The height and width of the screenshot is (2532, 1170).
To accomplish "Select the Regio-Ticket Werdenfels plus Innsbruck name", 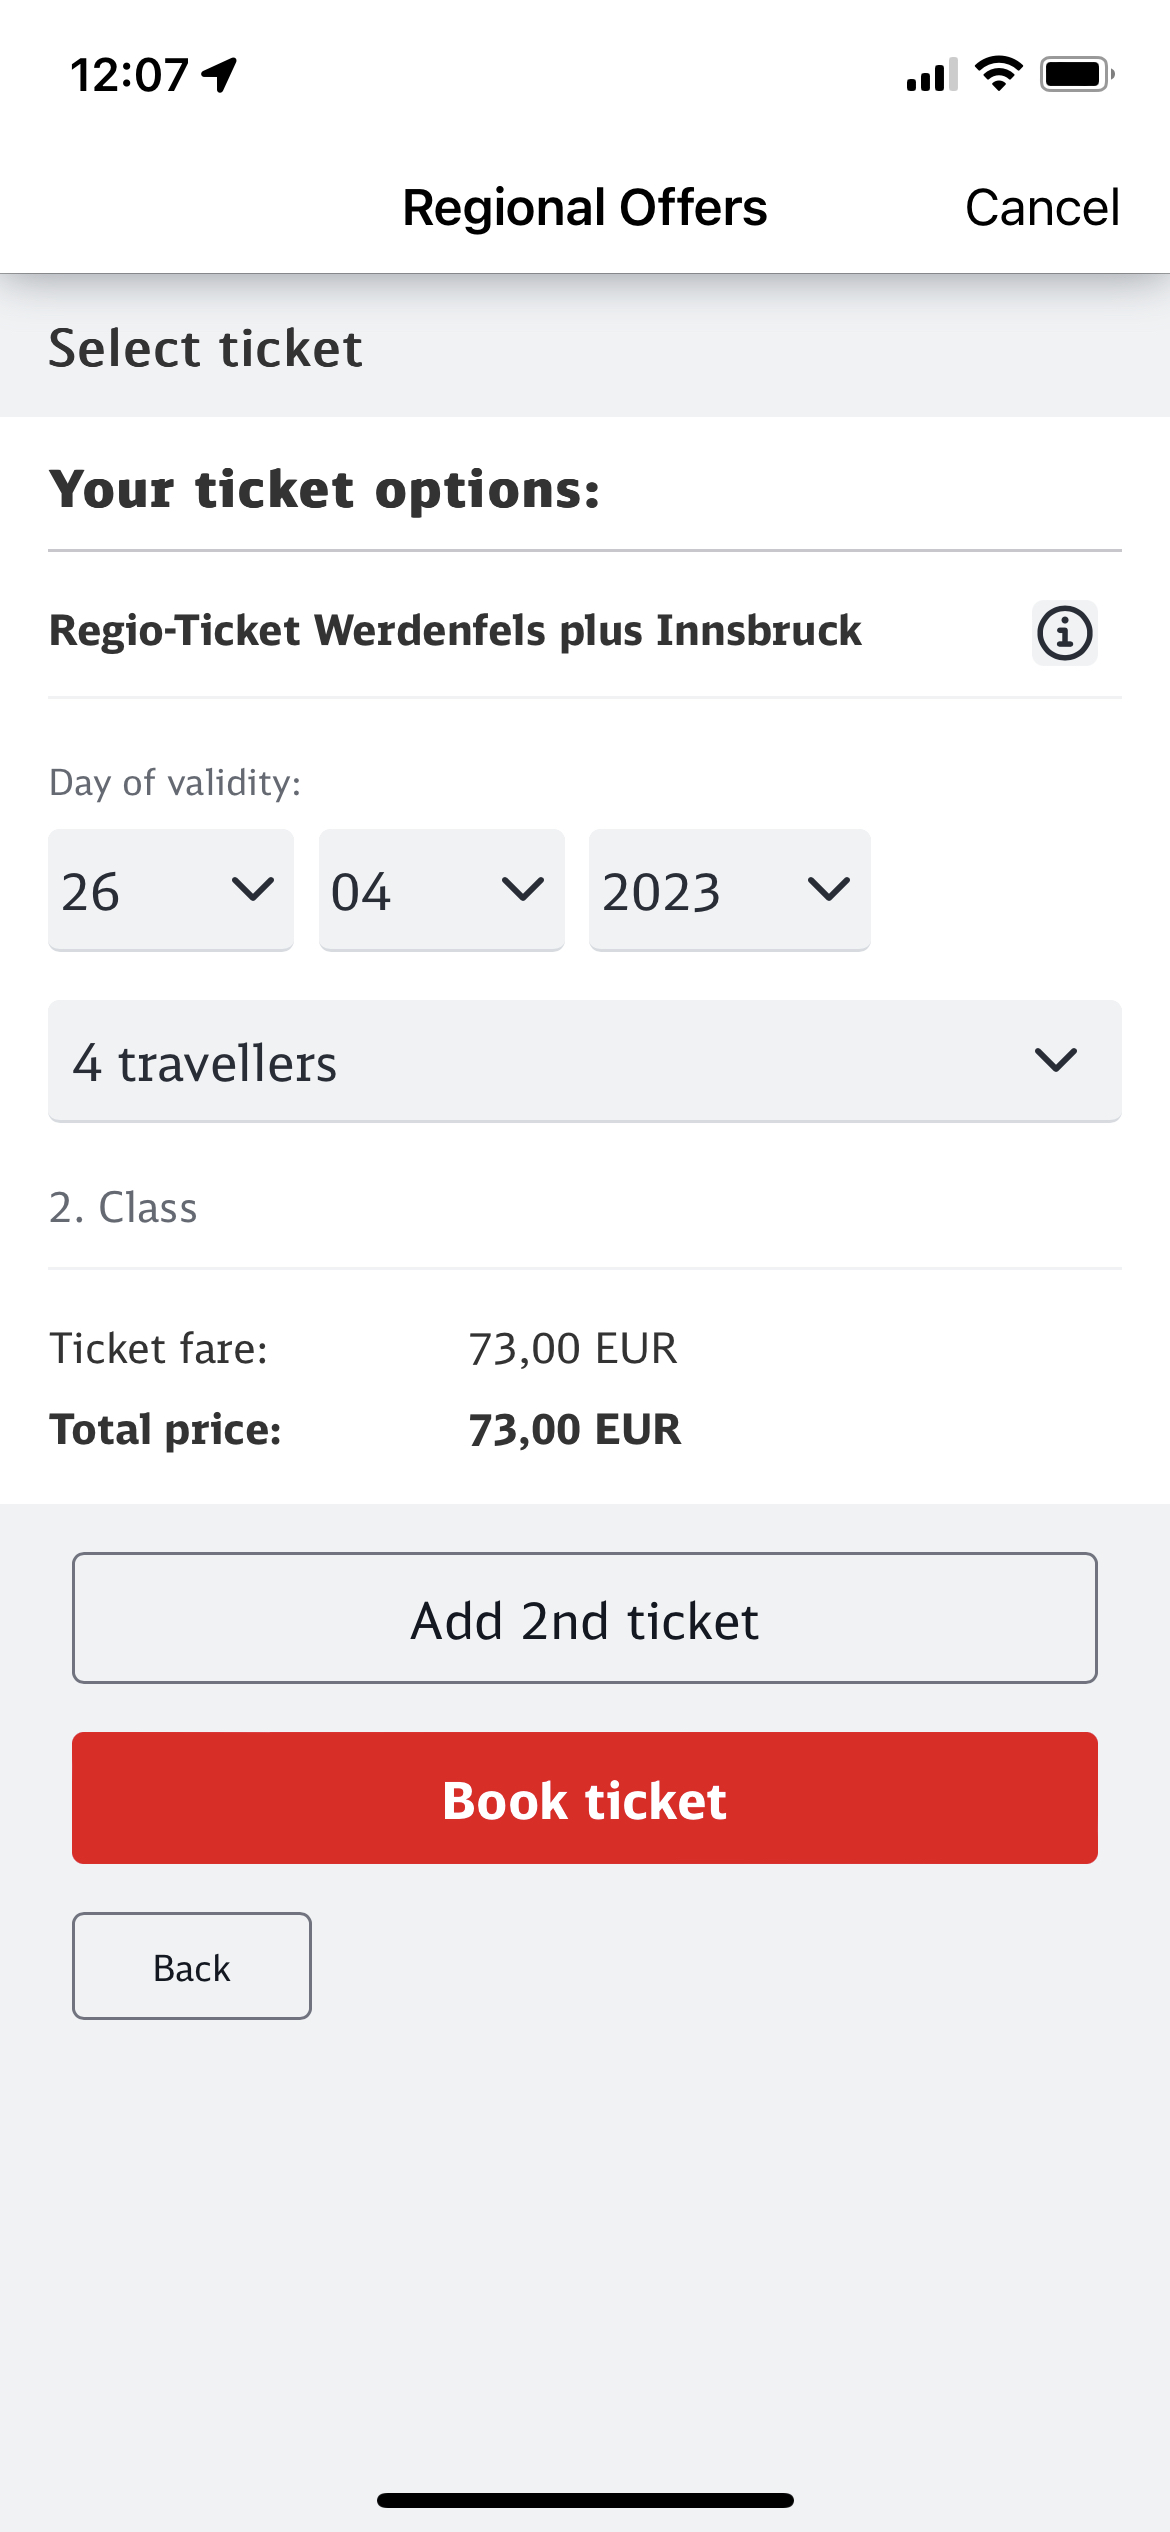I will 455,631.
